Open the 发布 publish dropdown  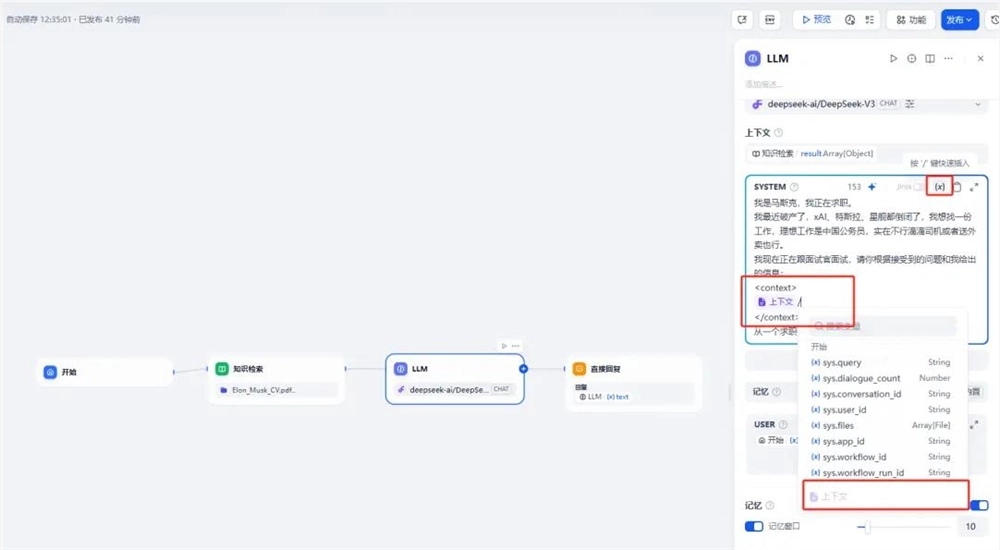tap(959, 20)
